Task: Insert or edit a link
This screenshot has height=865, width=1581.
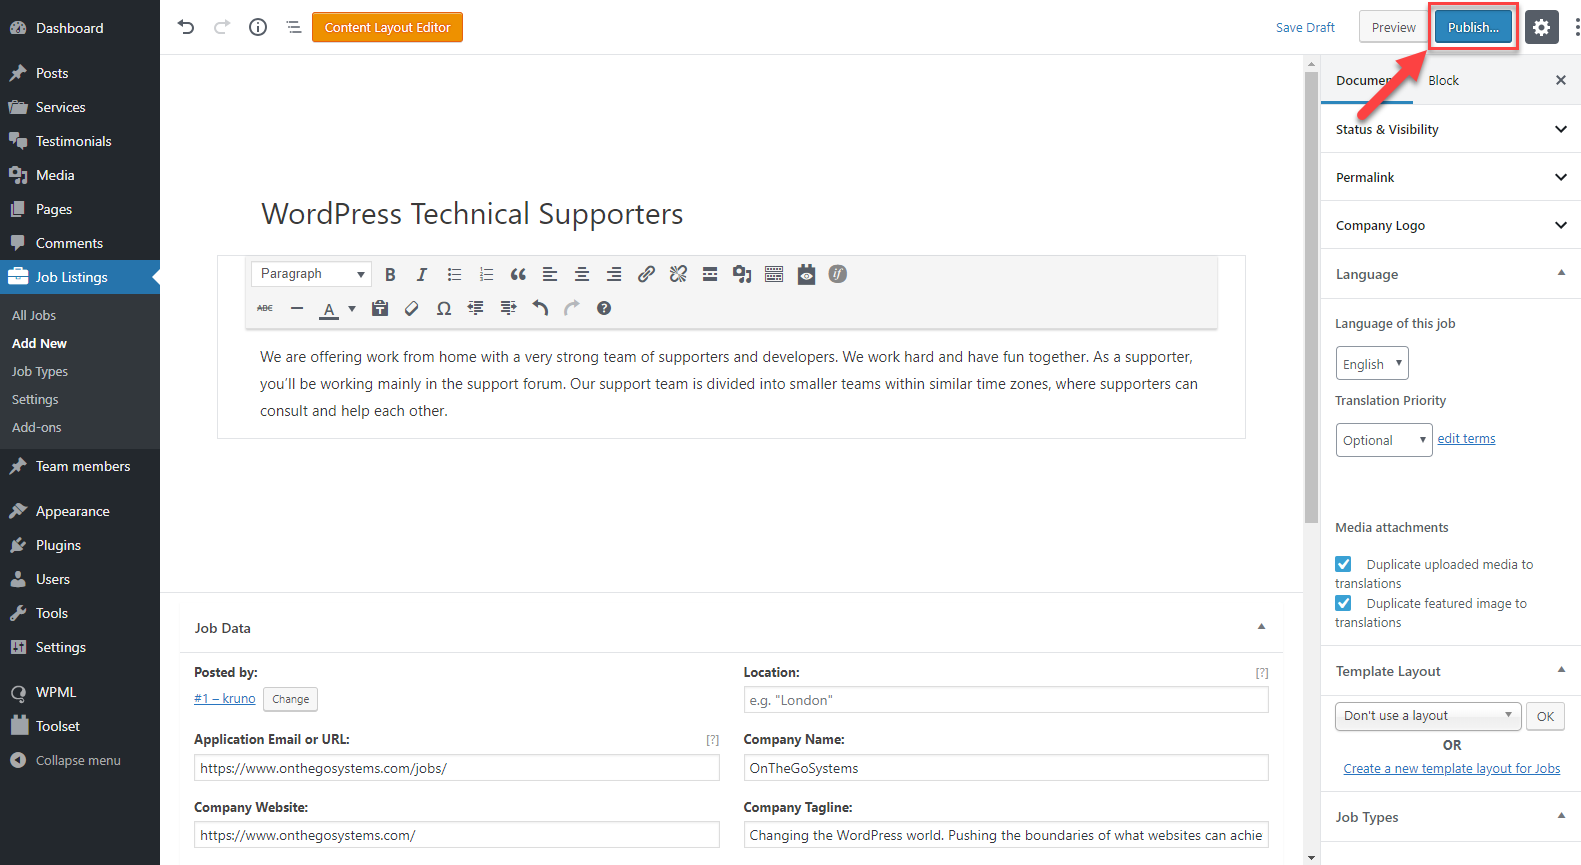Action: tap(646, 274)
